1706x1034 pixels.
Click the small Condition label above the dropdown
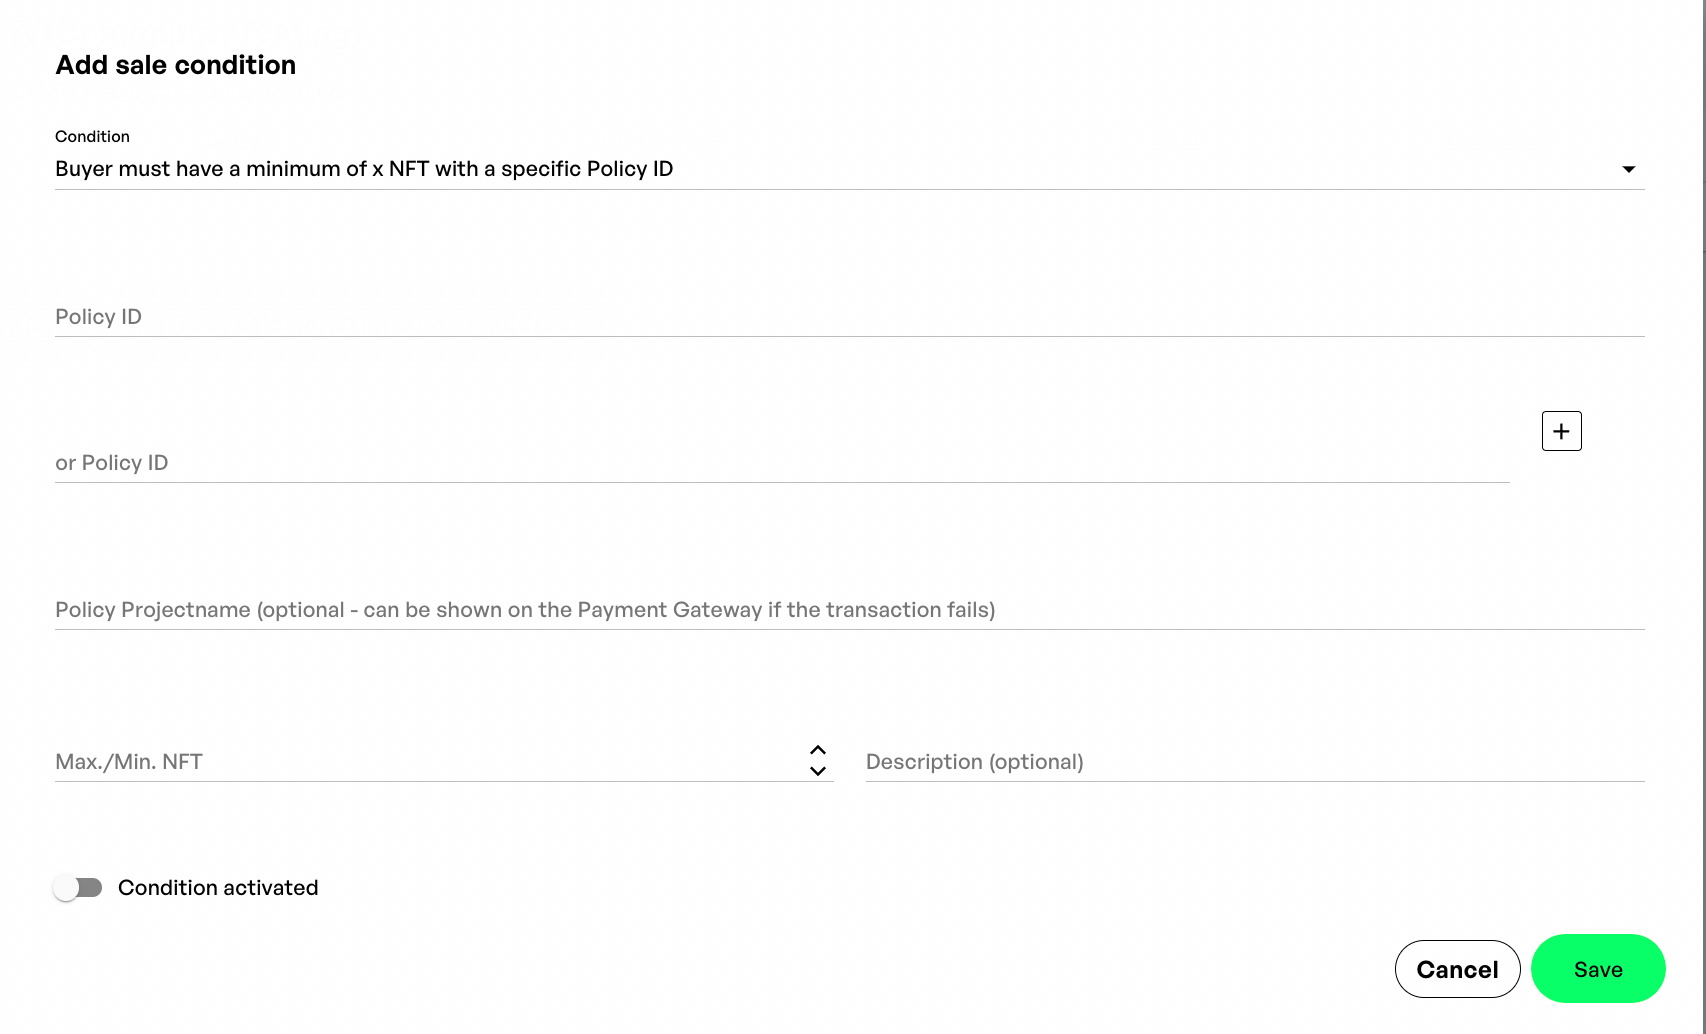92,136
